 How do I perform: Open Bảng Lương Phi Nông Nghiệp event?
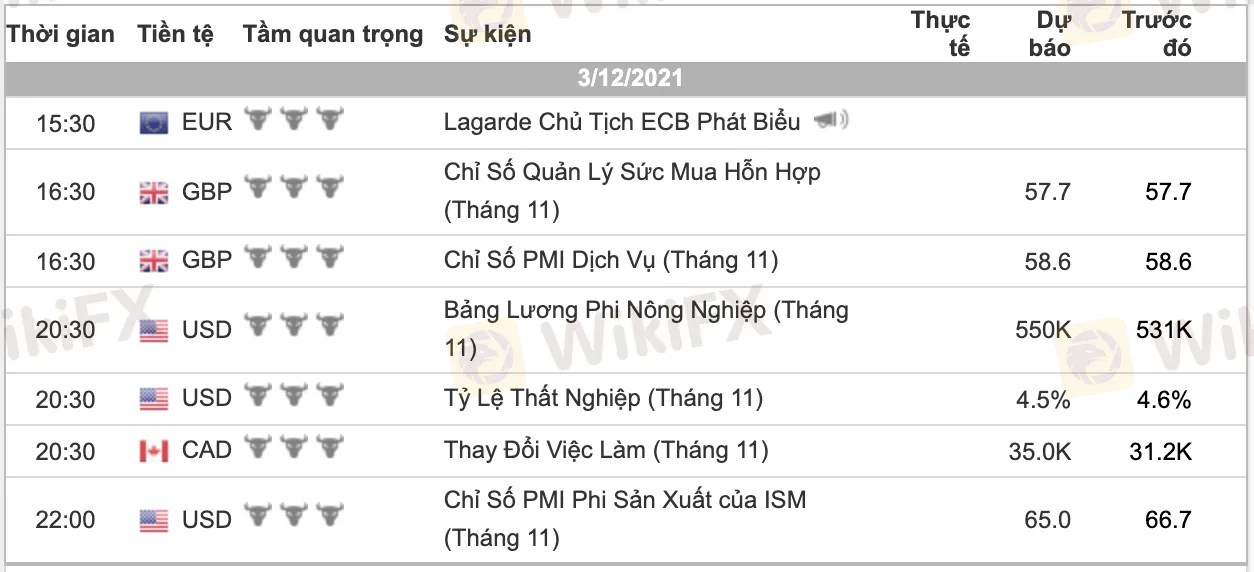(645, 311)
